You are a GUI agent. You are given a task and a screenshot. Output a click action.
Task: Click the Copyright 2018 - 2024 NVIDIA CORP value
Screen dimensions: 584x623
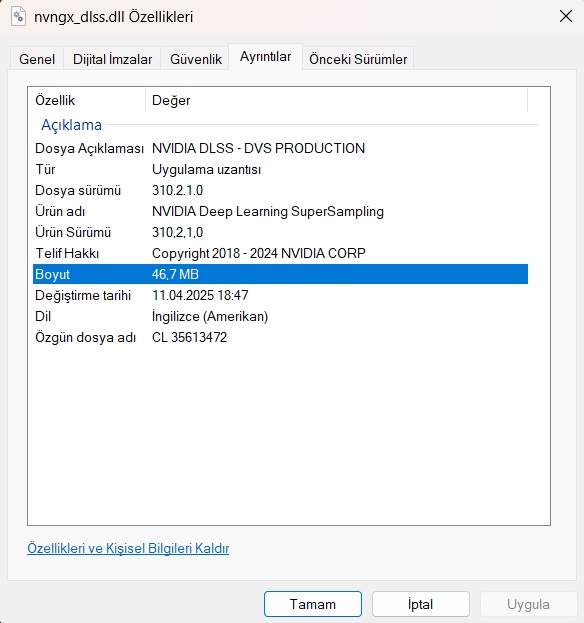click(x=259, y=253)
